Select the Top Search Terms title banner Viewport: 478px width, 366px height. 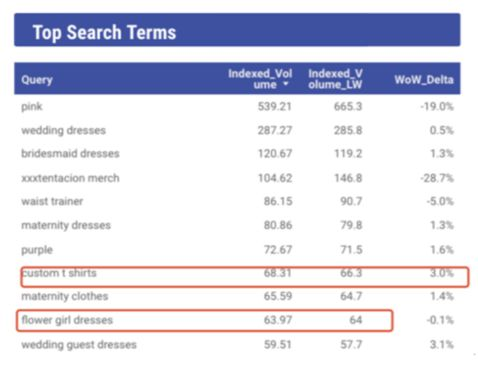(x=237, y=30)
